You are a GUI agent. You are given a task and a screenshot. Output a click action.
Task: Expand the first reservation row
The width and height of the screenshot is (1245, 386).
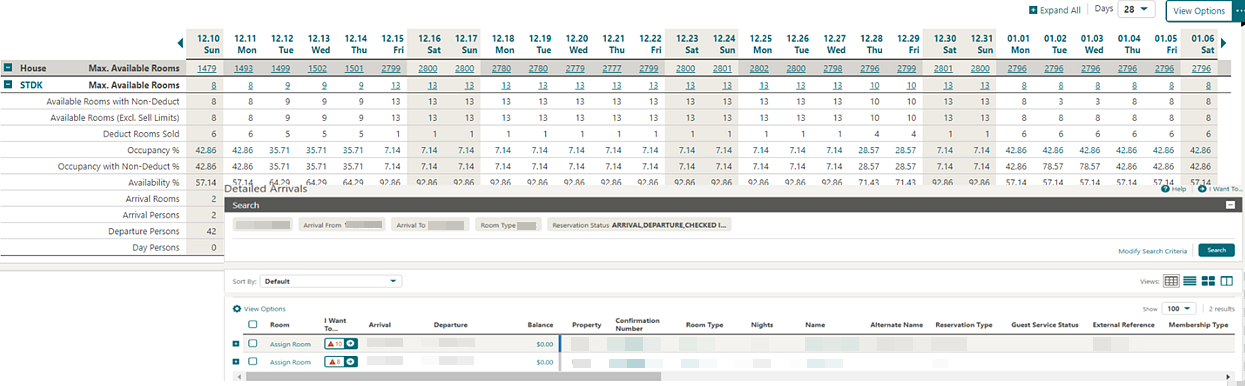point(236,344)
